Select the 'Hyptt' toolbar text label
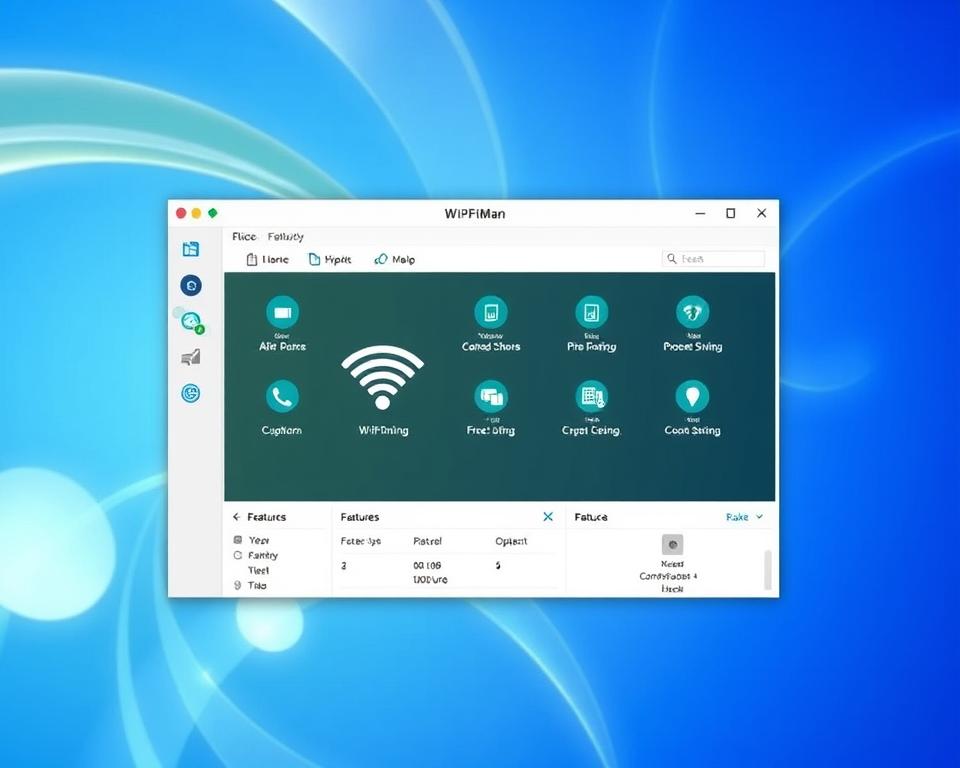This screenshot has width=960, height=768. pos(338,260)
